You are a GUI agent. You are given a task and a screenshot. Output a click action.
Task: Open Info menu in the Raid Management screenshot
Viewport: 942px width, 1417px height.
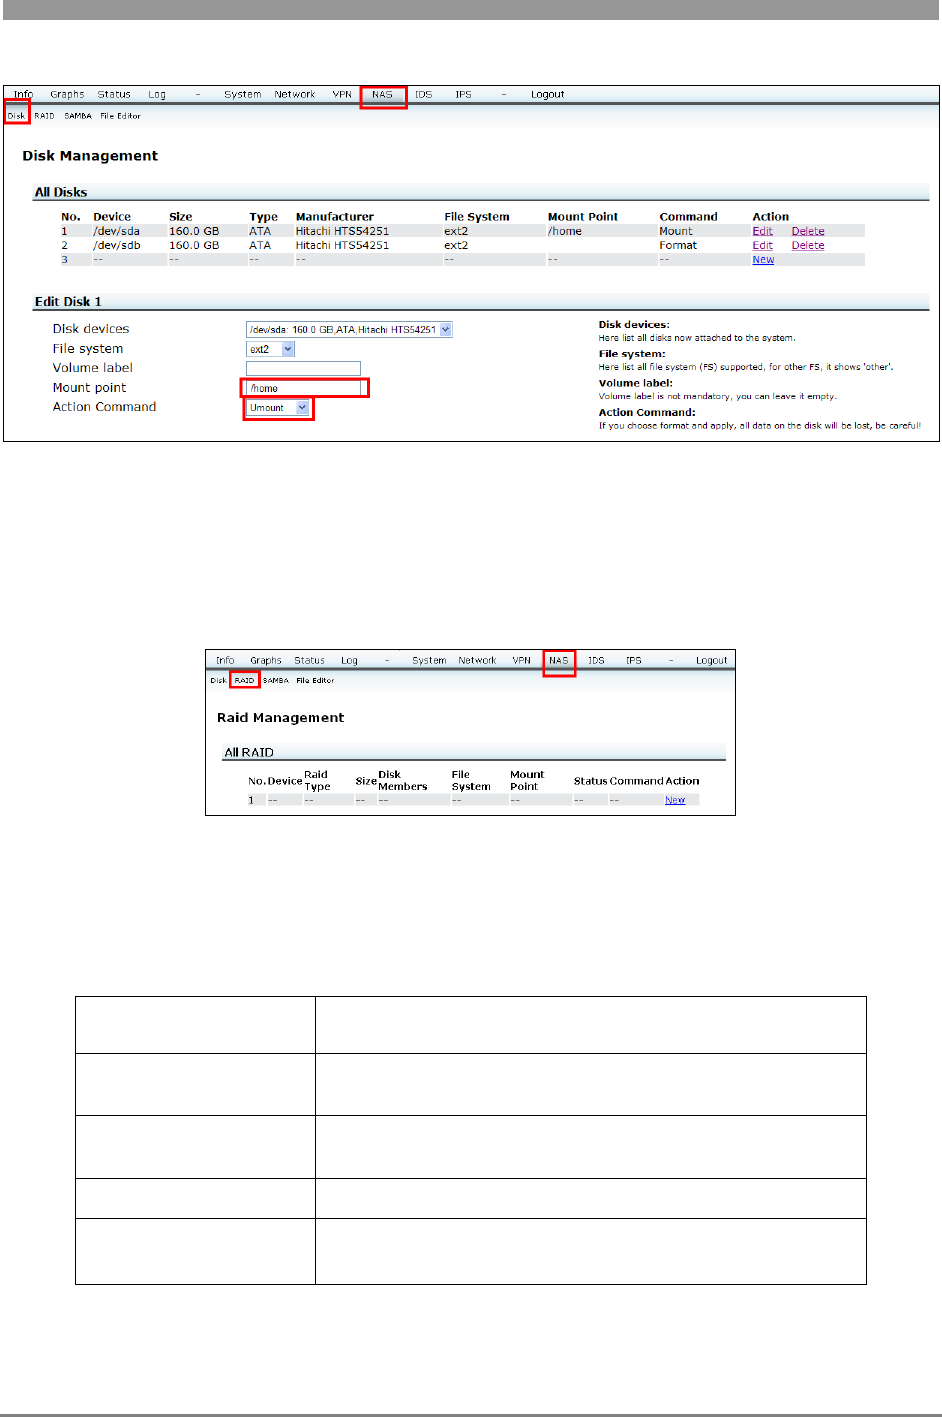point(225,661)
